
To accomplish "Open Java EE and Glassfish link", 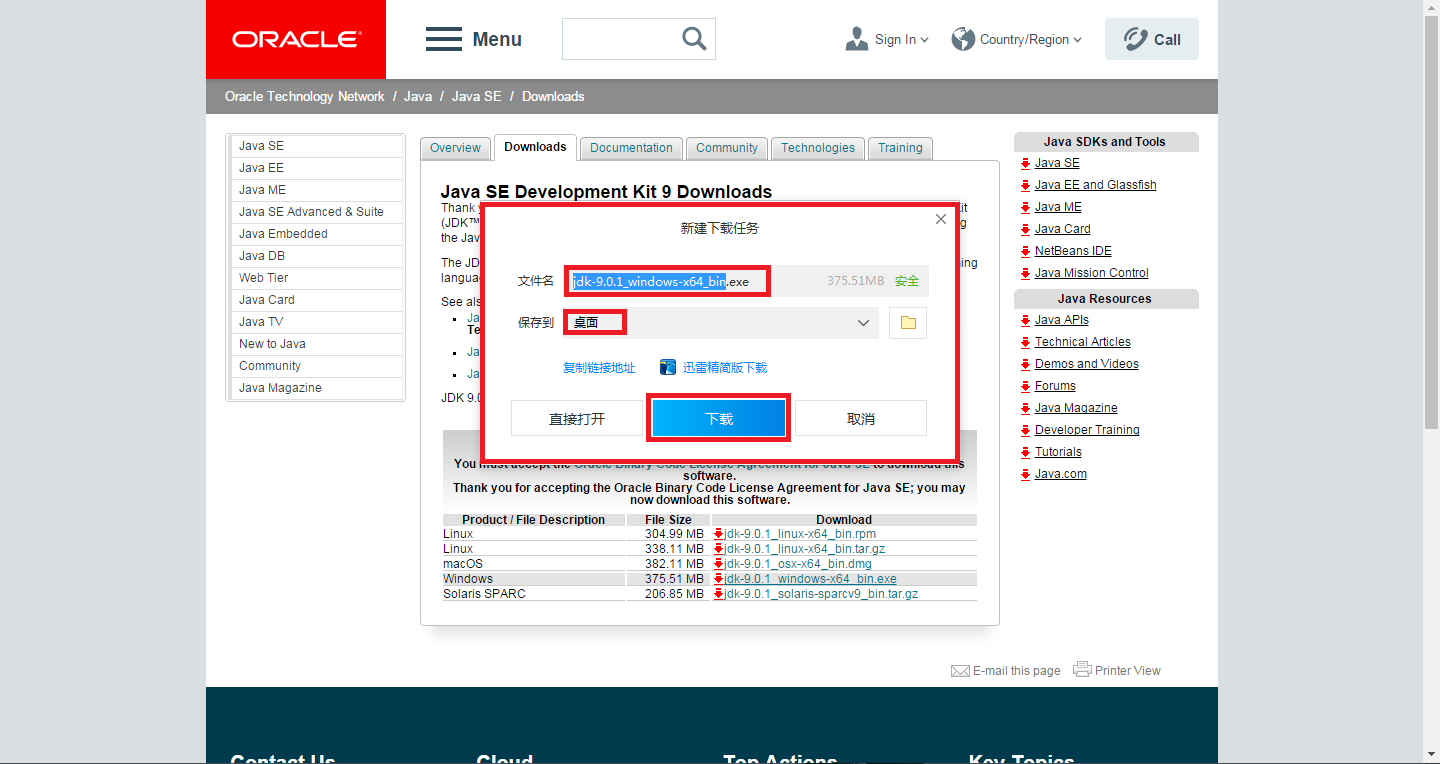I will click(x=1095, y=185).
